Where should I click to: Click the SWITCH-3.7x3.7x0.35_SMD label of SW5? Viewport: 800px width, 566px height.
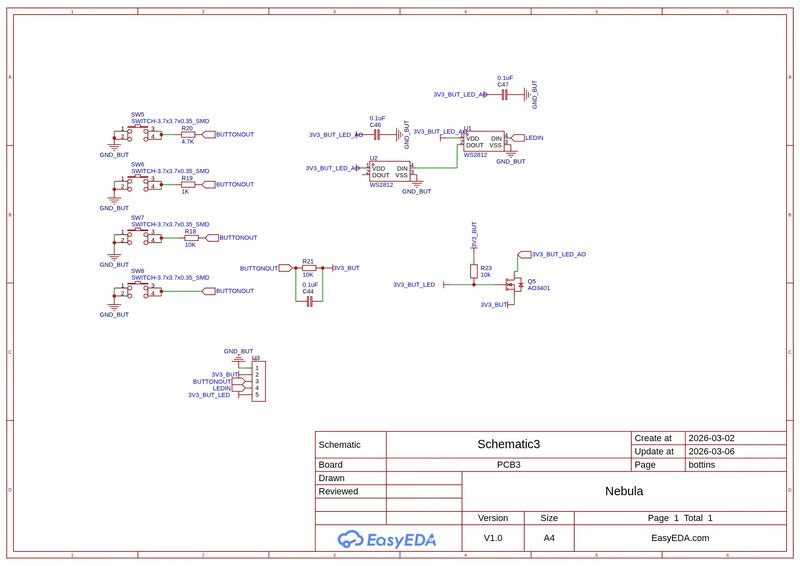[x=170, y=121]
